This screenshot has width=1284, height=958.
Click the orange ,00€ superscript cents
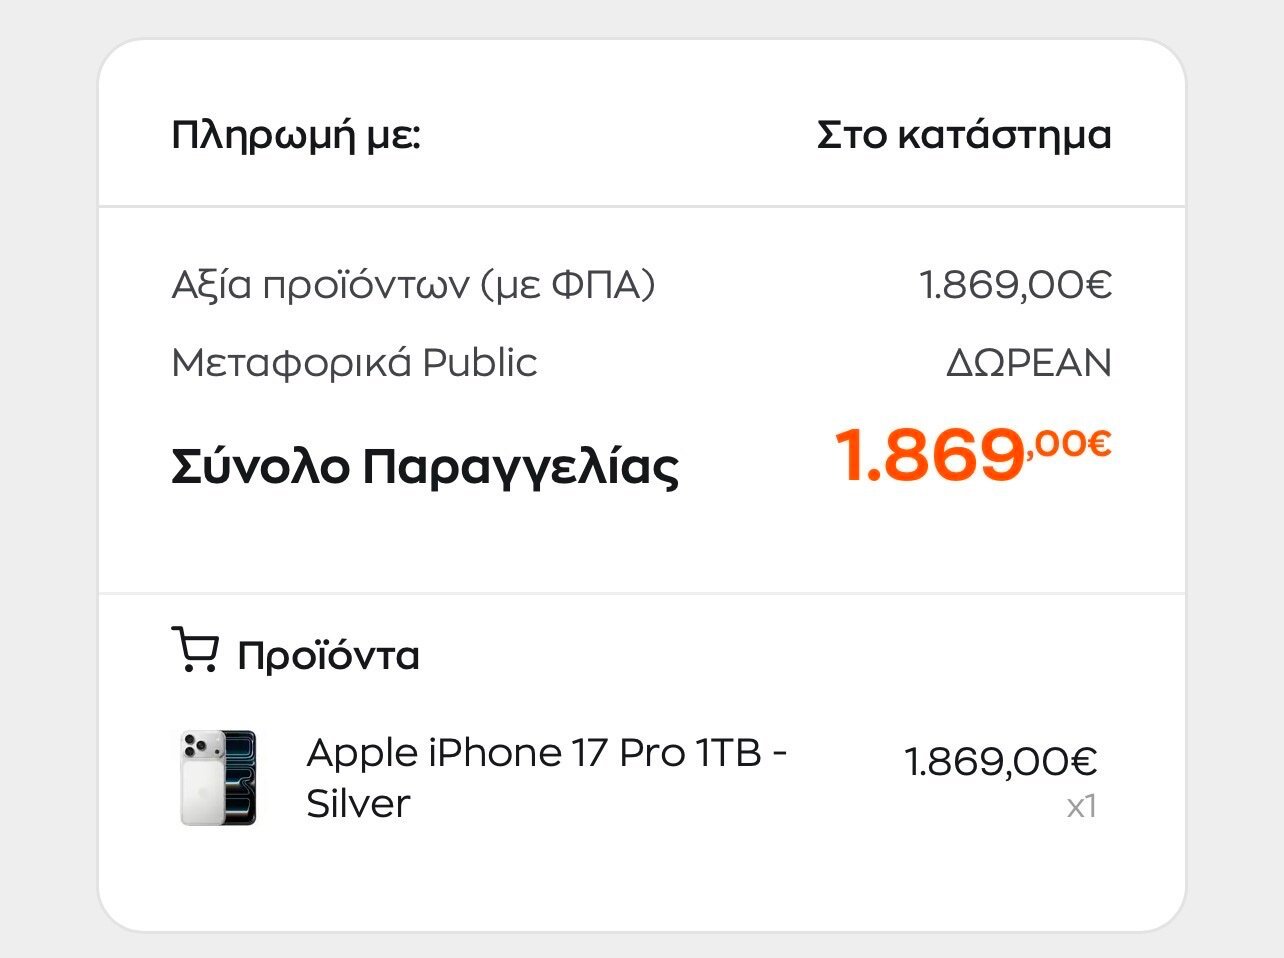point(1069,442)
